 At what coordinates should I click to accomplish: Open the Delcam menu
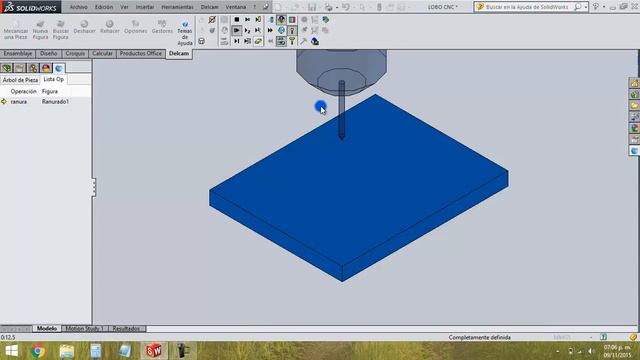pos(209,7)
